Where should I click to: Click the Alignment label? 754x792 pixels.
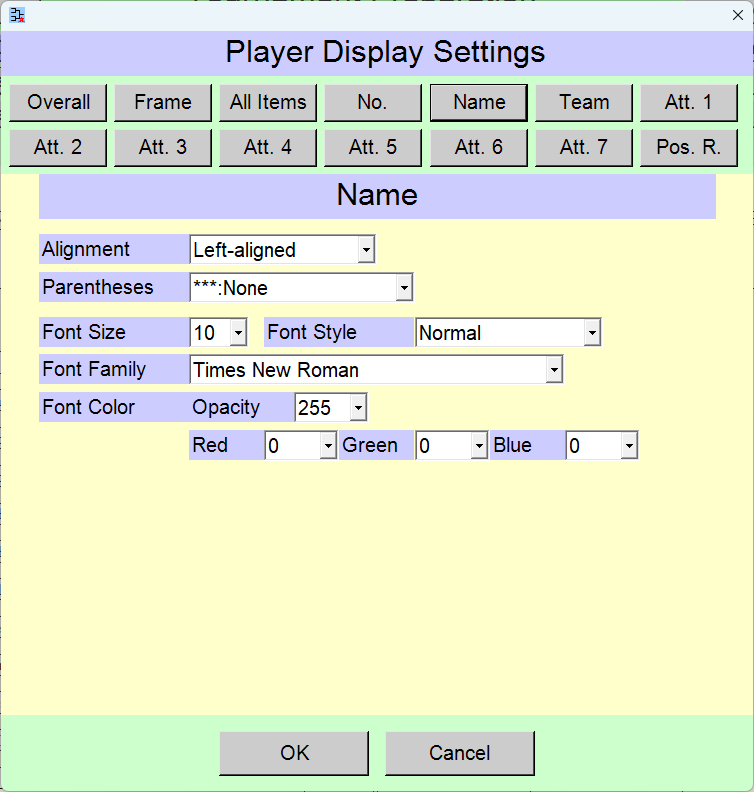(86, 249)
